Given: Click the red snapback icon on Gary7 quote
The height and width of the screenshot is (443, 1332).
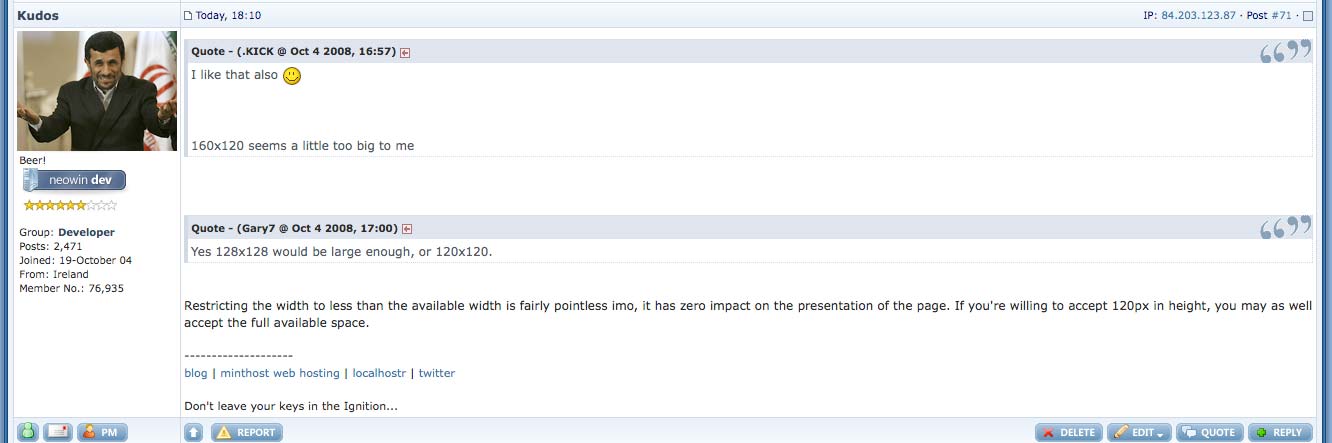Looking at the screenshot, I should click(407, 229).
